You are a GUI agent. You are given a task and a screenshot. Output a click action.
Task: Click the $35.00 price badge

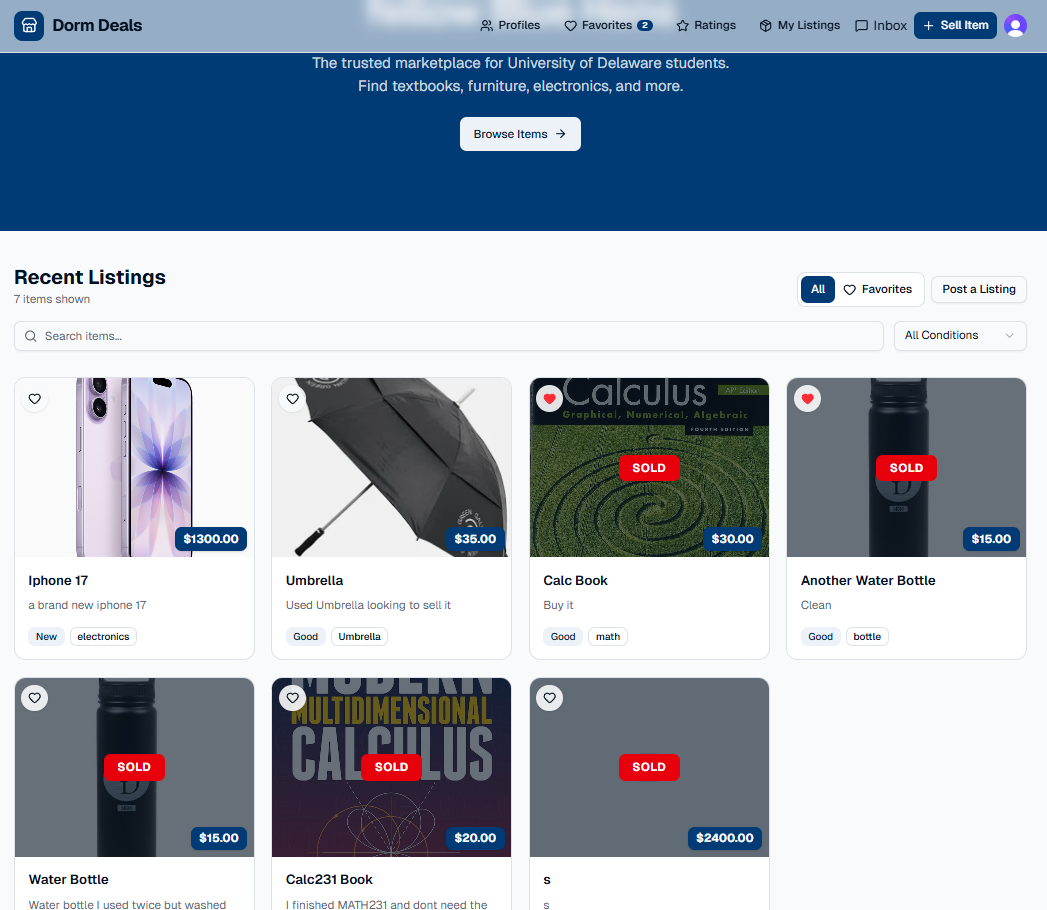pos(475,539)
